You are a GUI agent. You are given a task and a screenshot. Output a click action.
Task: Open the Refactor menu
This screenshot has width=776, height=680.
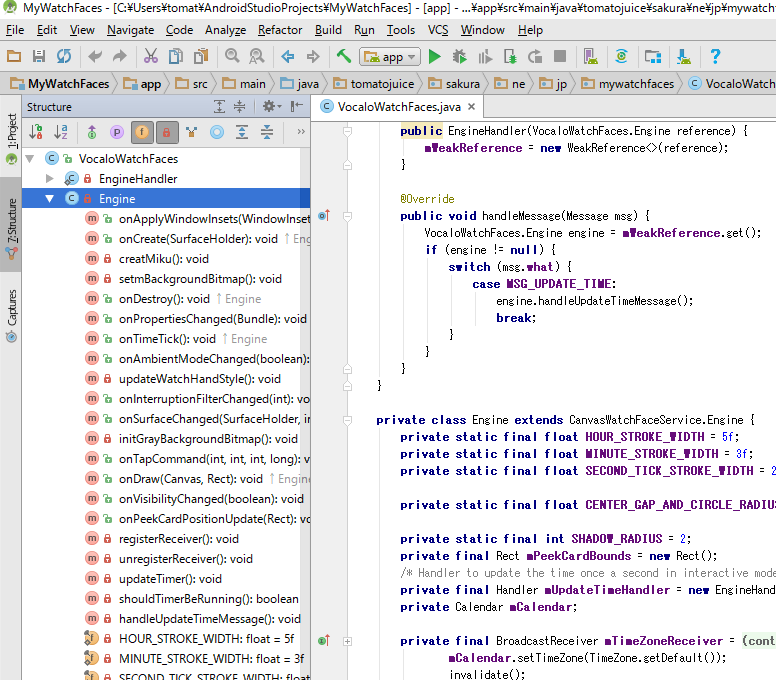(280, 30)
